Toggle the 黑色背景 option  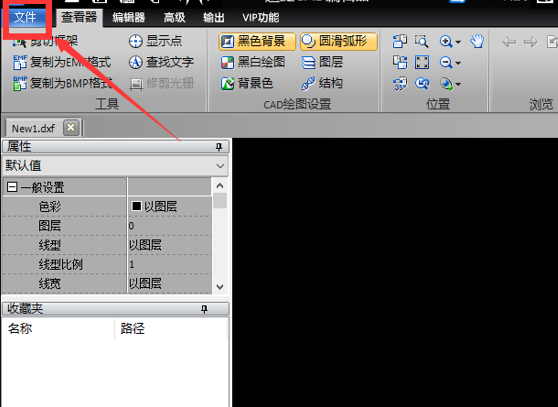pyautogui.click(x=257, y=42)
